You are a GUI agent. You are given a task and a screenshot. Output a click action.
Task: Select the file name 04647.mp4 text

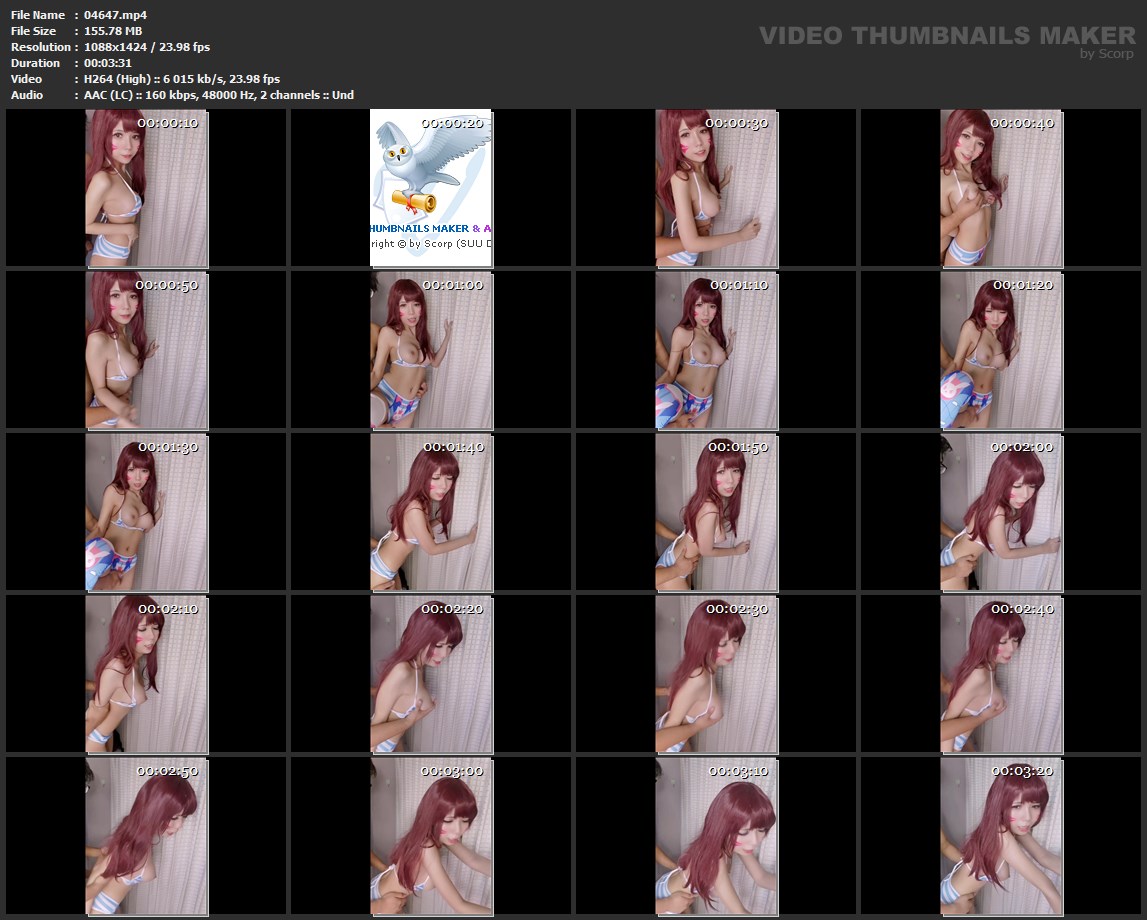pyautogui.click(x=116, y=15)
